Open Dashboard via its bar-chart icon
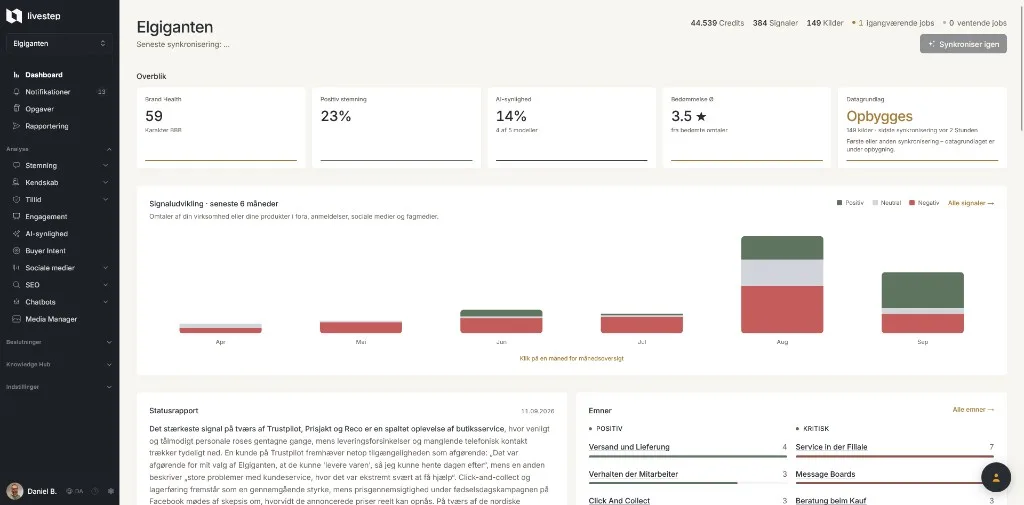The width and height of the screenshot is (1024, 505). [x=16, y=75]
